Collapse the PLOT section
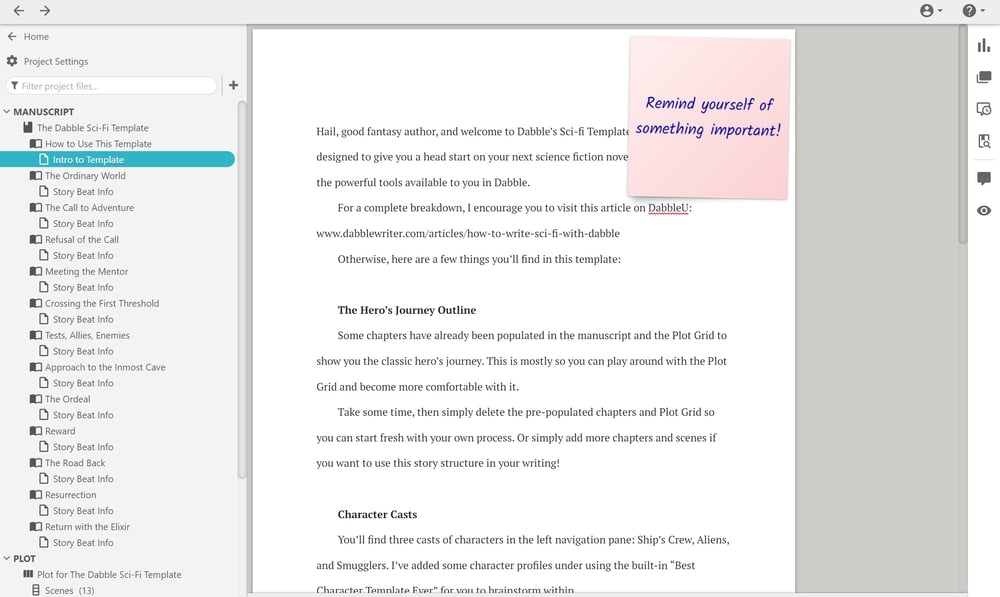This screenshot has height=597, width=1000. tap(7, 558)
